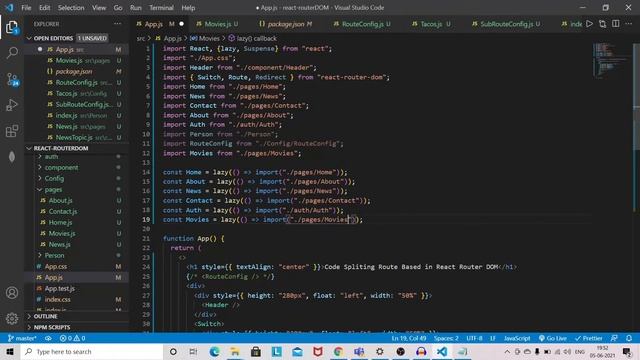Open the File menu
Image resolution: width=640 pixels, height=360 pixels.
coord(26,8)
